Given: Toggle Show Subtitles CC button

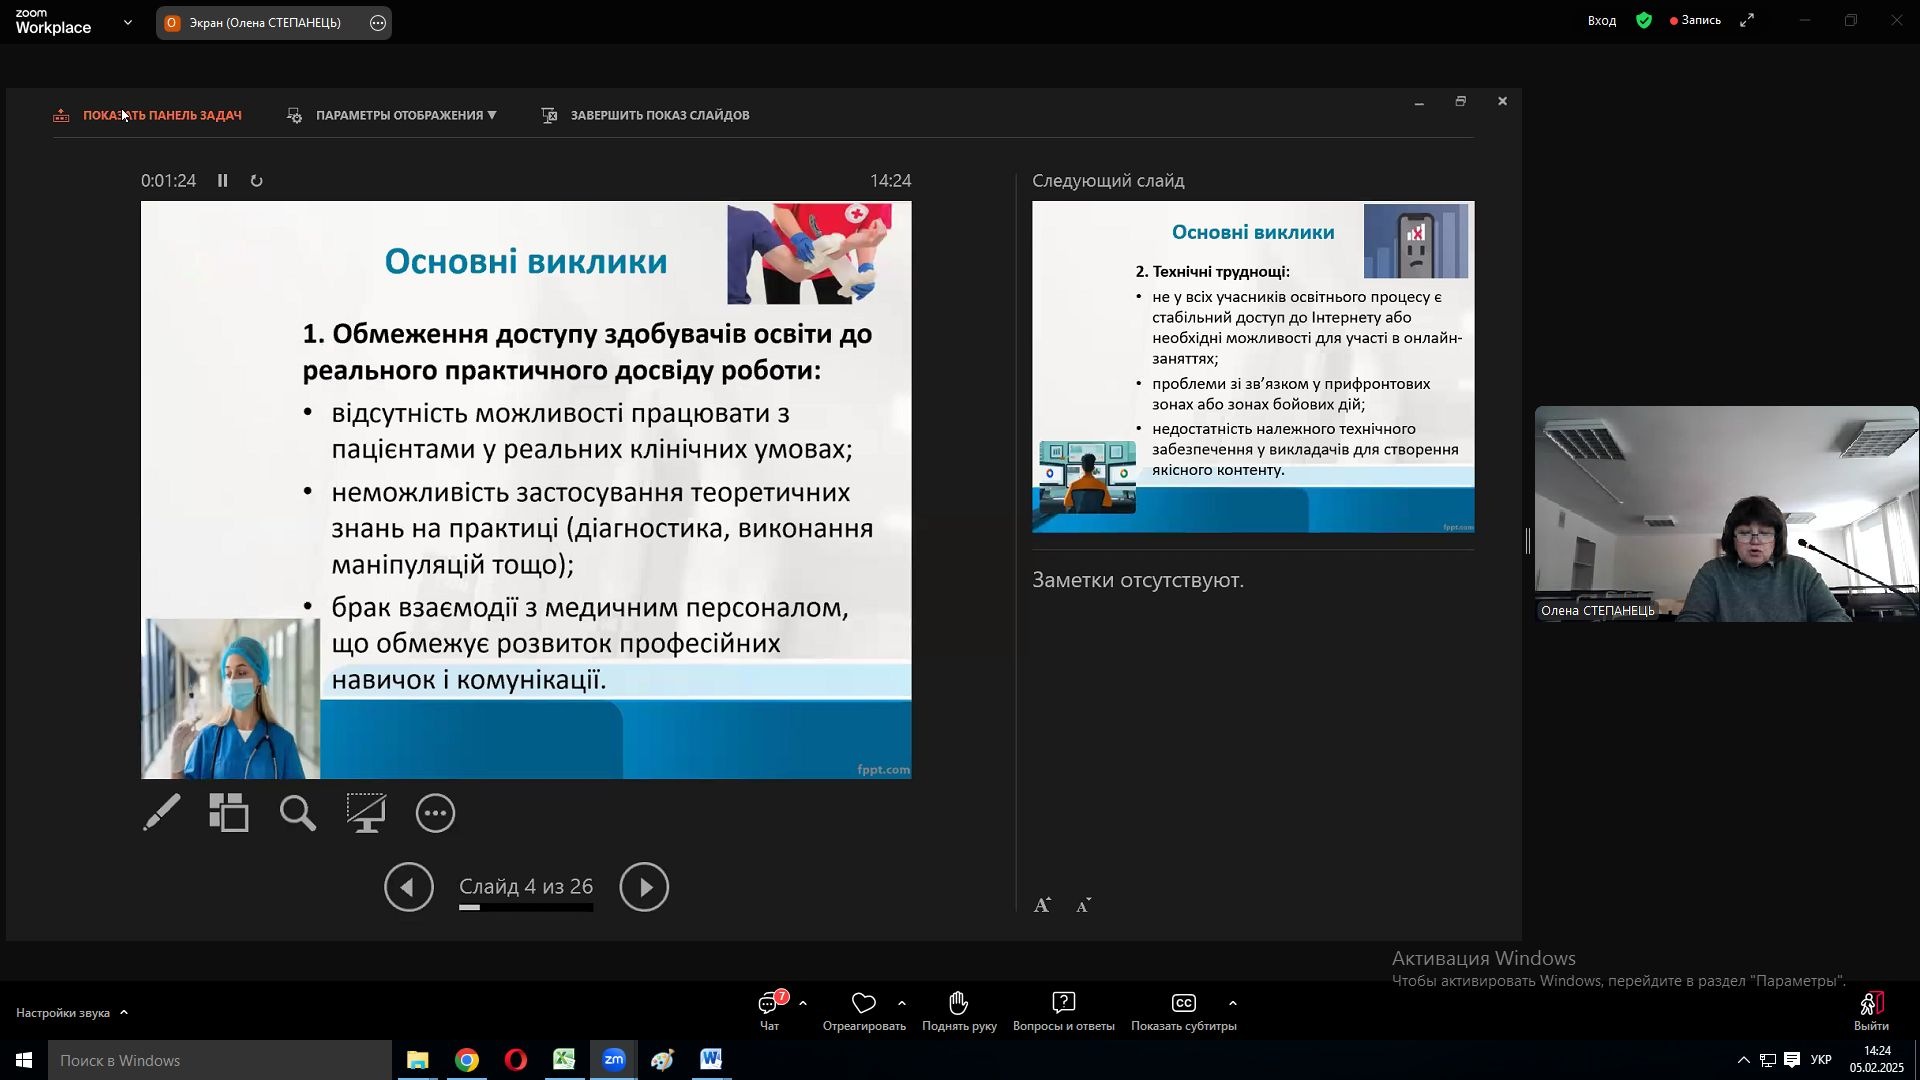Looking at the screenshot, I should point(1184,1005).
